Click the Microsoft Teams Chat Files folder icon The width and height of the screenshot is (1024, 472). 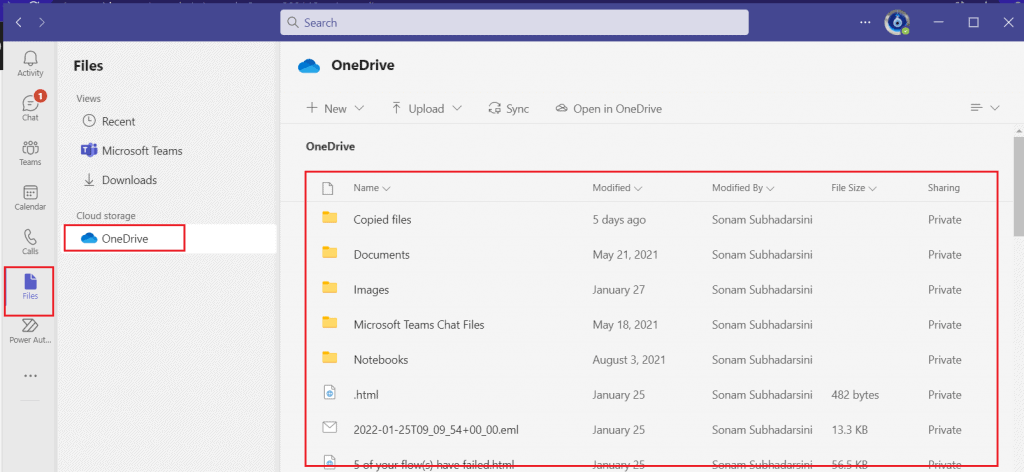[330, 323]
